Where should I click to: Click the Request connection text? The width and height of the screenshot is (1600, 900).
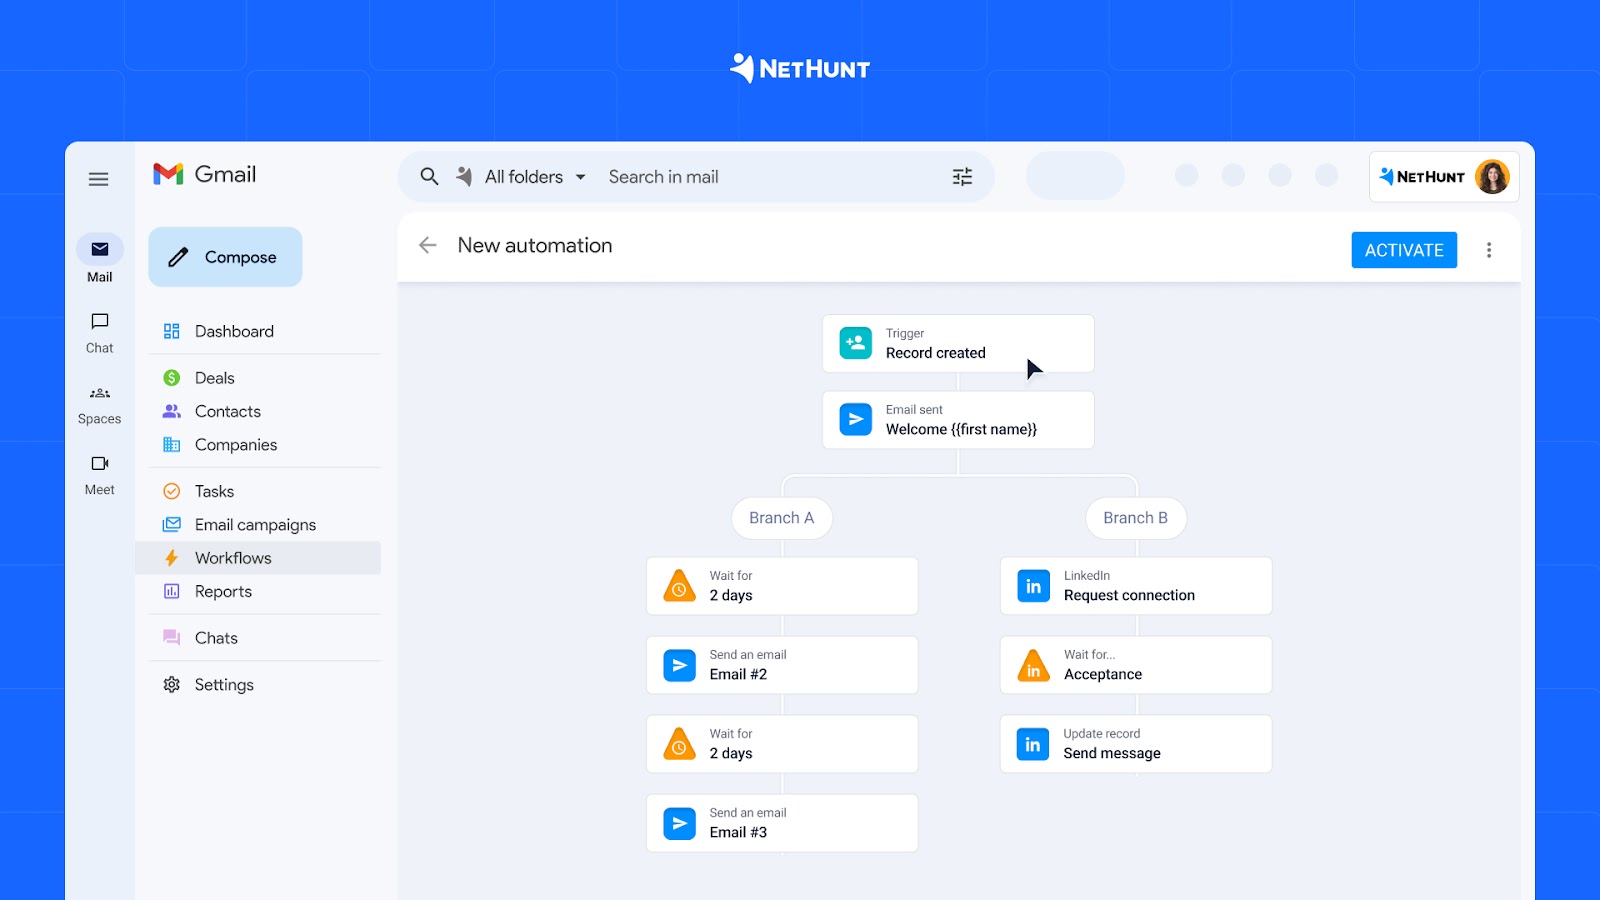click(1129, 595)
